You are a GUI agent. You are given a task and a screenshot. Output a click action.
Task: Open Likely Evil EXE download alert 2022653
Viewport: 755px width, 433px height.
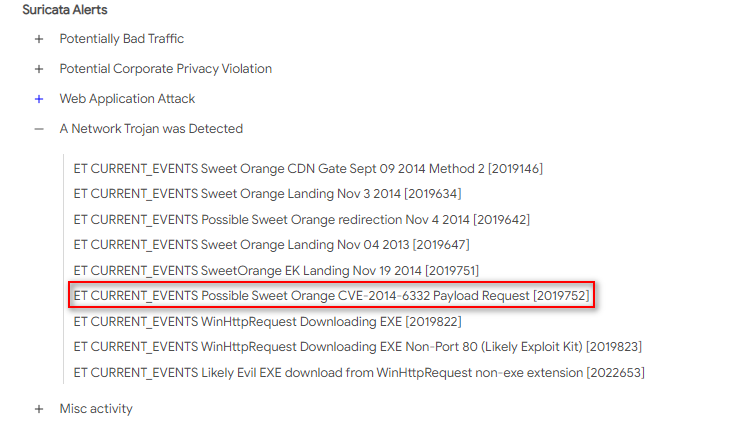(359, 373)
